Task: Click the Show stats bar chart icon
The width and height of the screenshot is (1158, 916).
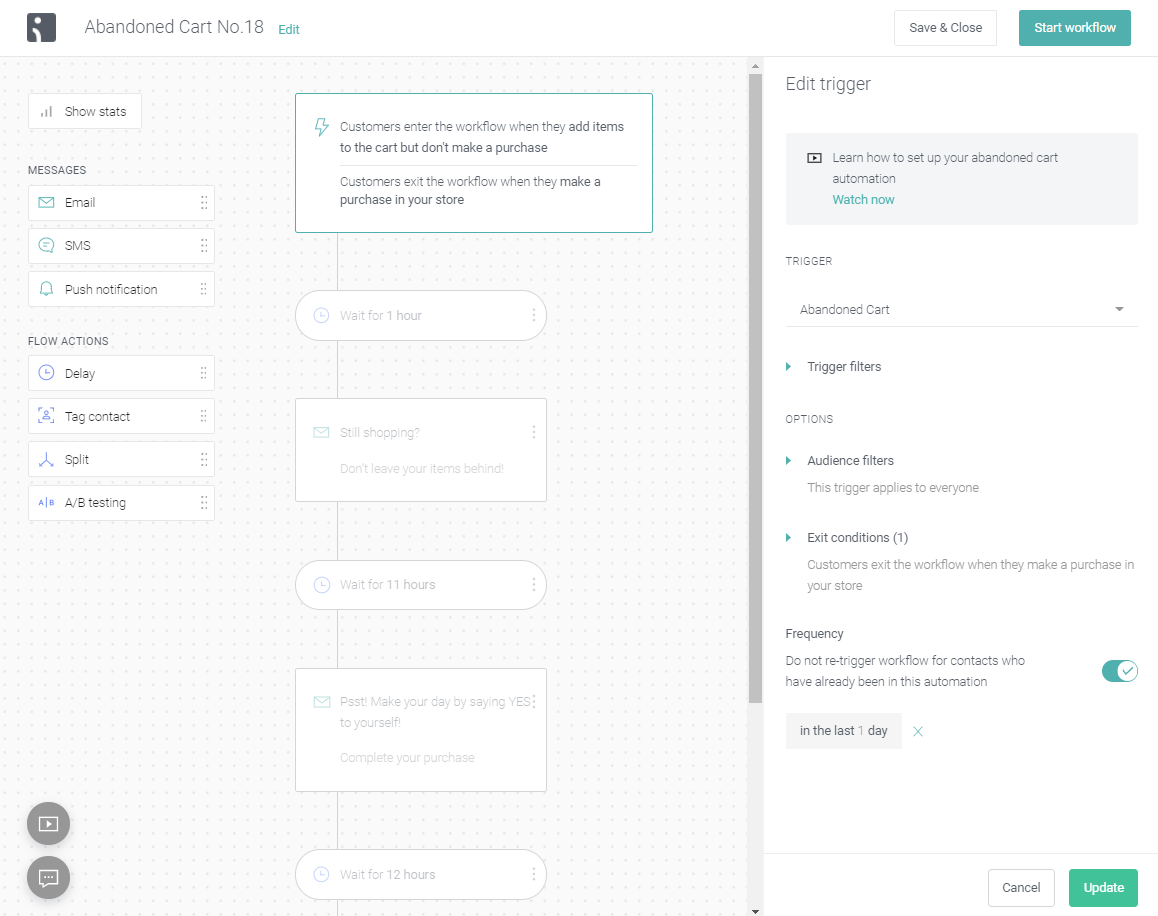Action: pyautogui.click(x=47, y=112)
